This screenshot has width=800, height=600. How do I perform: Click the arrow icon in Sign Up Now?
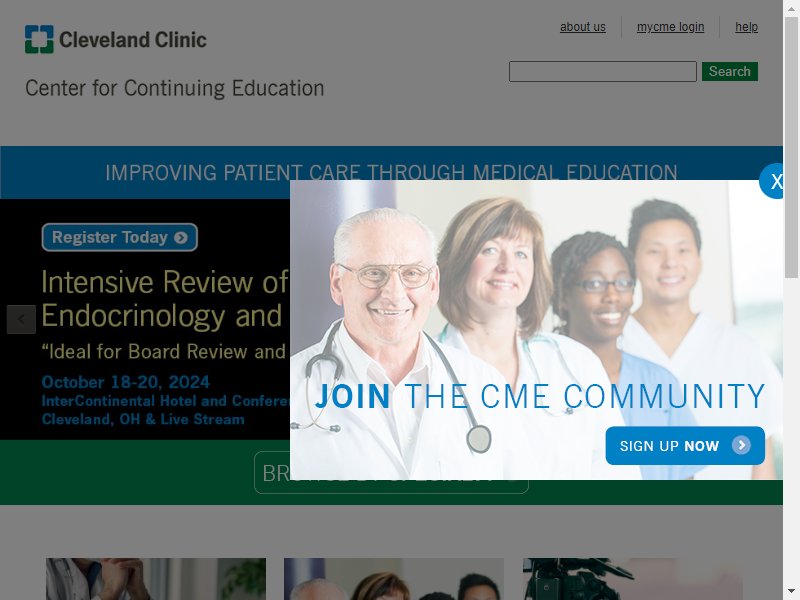(741, 445)
